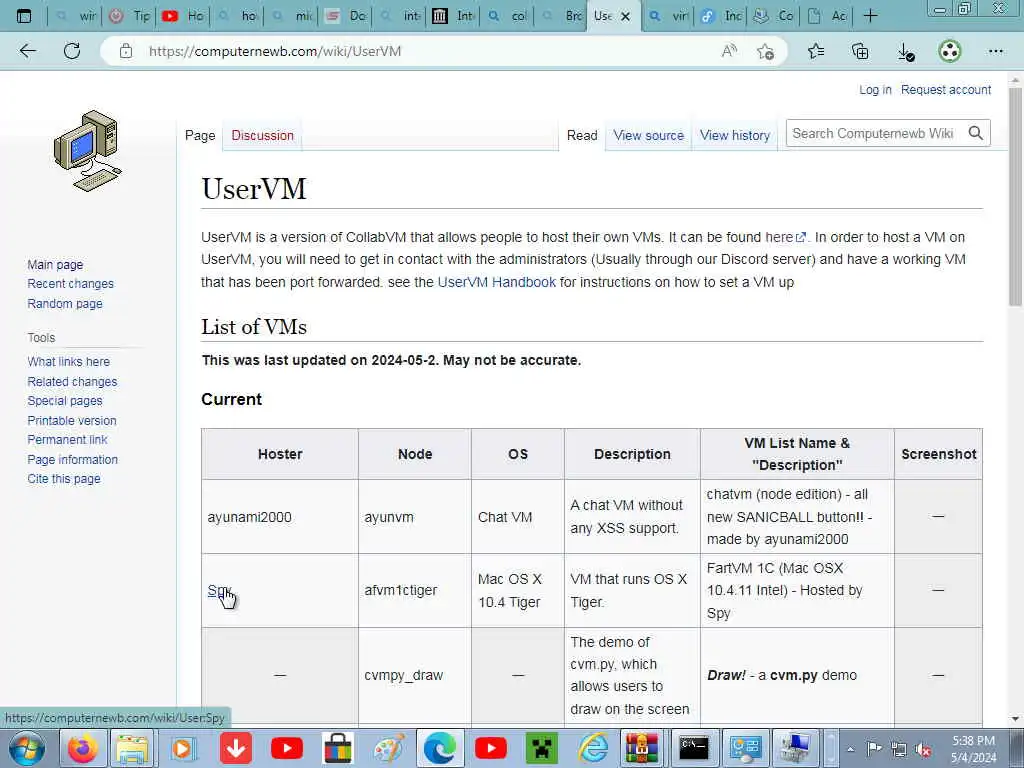Image resolution: width=1024 pixels, height=768 pixels.
Task: Open a new tab with plus button
Action: pyautogui.click(x=870, y=16)
